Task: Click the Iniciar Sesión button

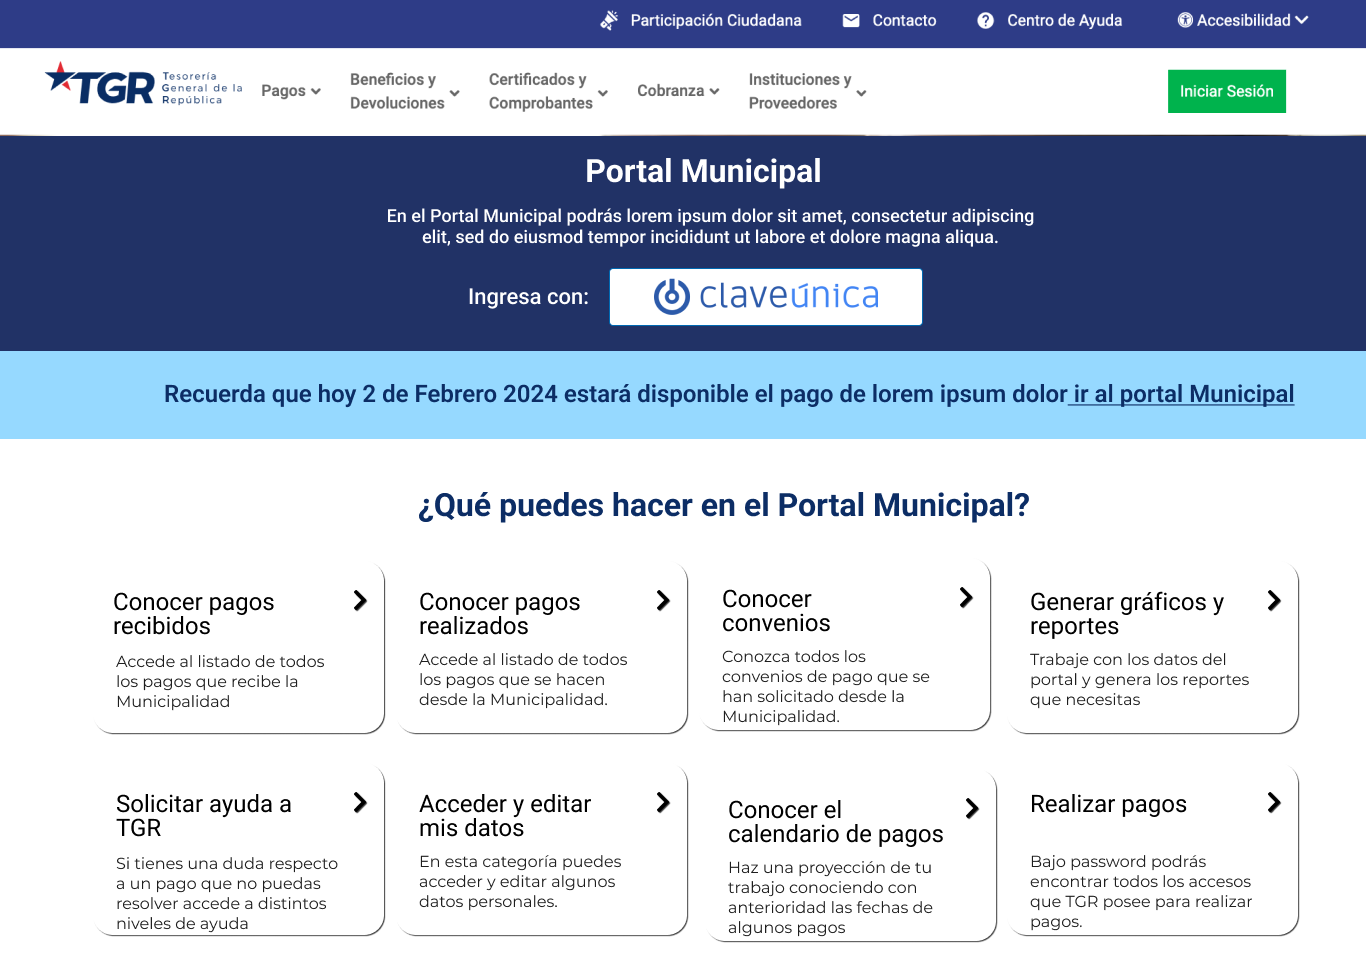Action: (1227, 91)
